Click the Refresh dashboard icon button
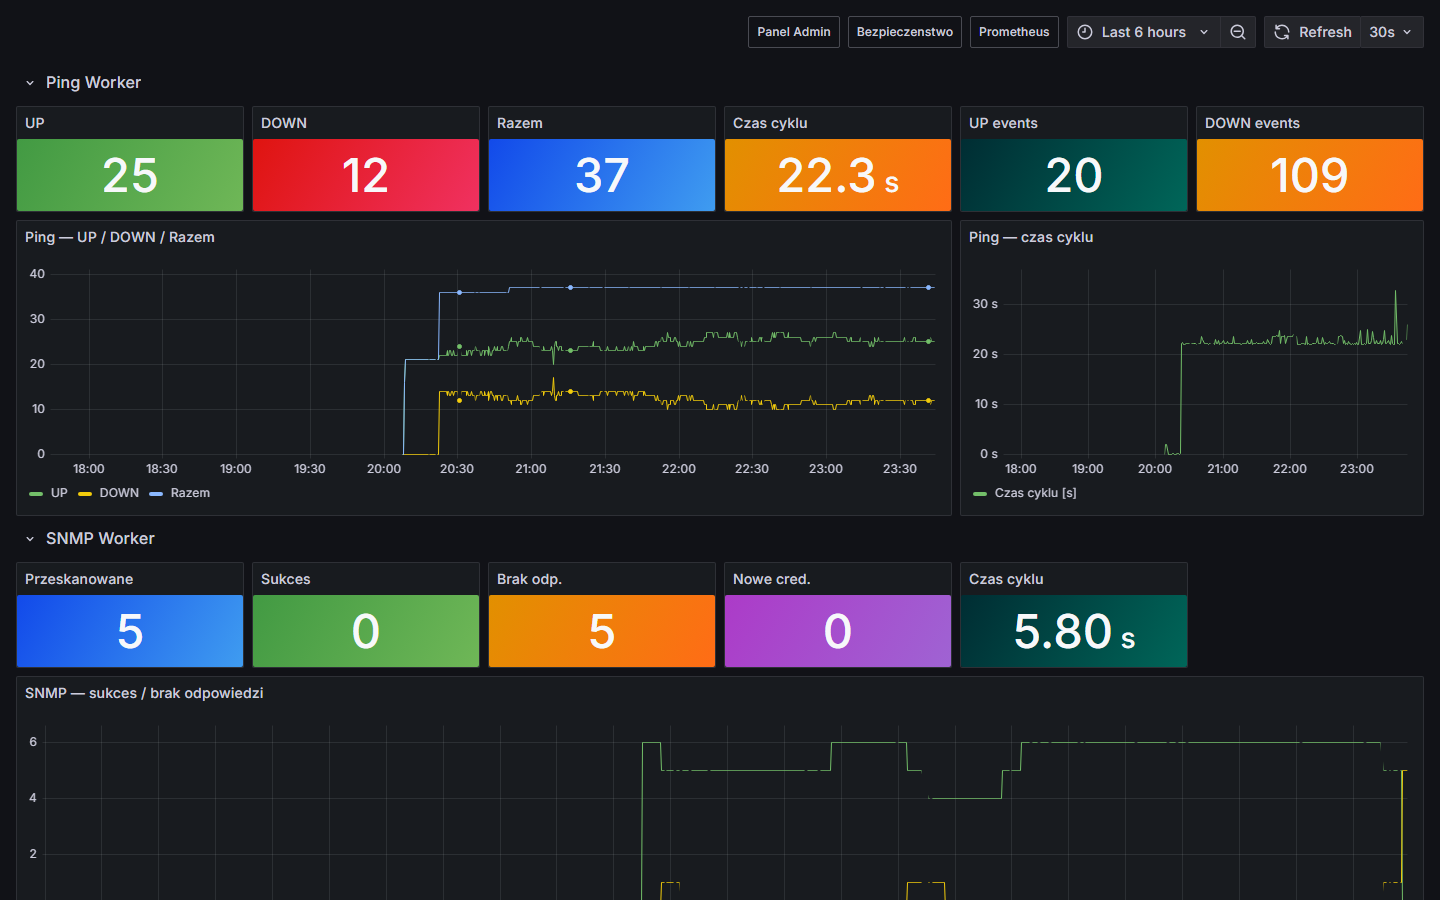The width and height of the screenshot is (1440, 900). click(x=1282, y=32)
